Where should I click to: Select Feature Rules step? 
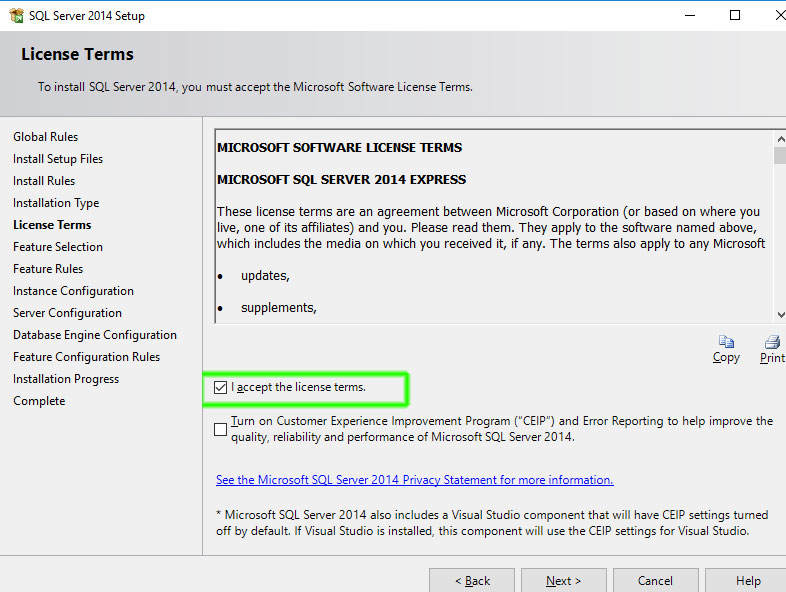(x=48, y=269)
